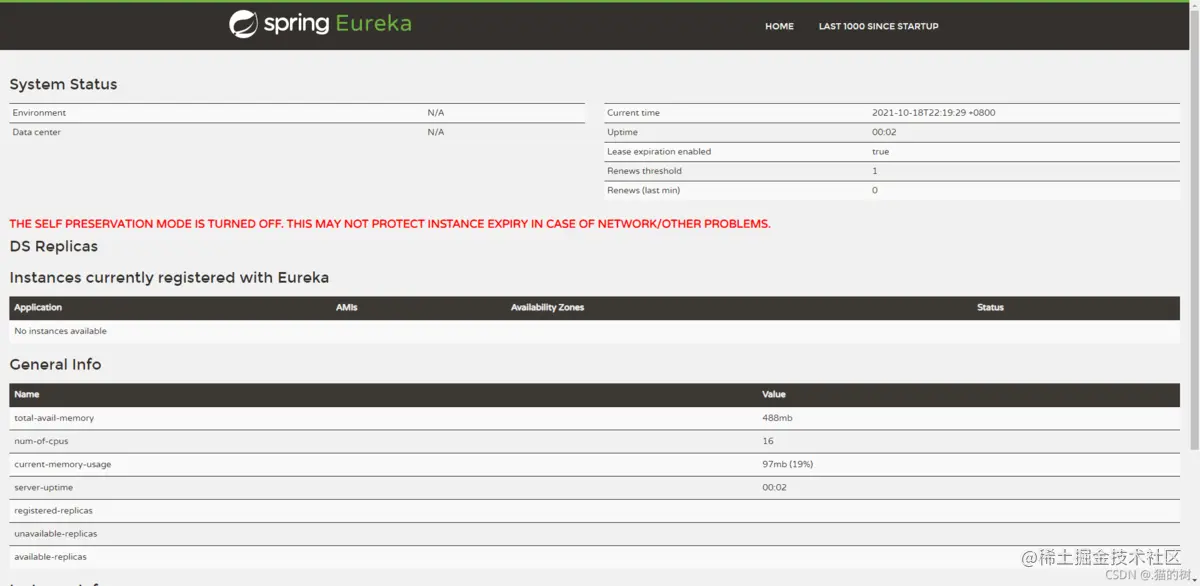The image size is (1200, 586).
Task: Click the Spring Eureka logo
Action: pos(320,24)
